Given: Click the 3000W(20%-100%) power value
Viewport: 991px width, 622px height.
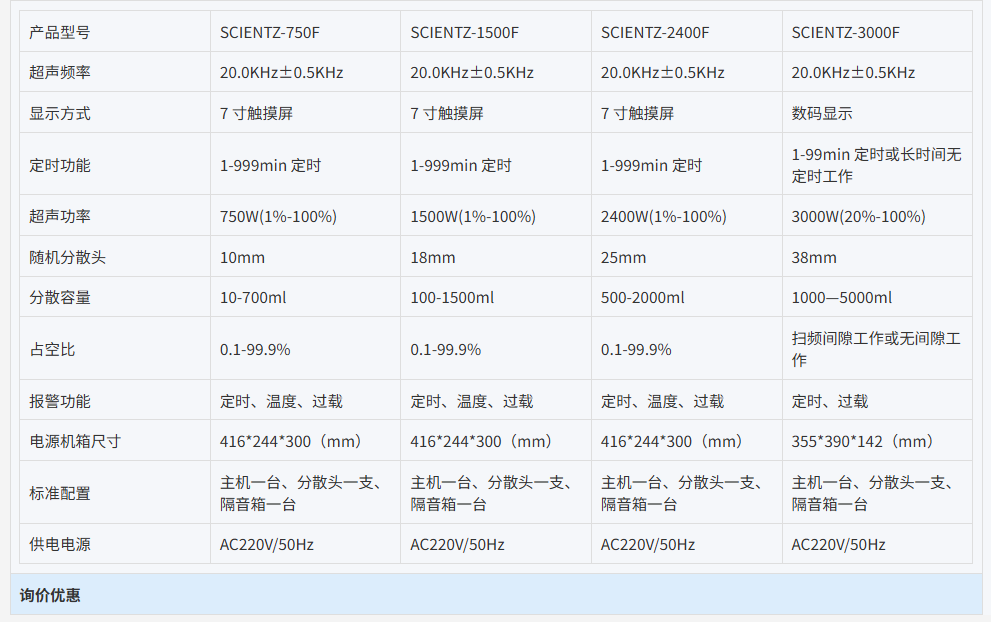Looking at the screenshot, I should (858, 217).
